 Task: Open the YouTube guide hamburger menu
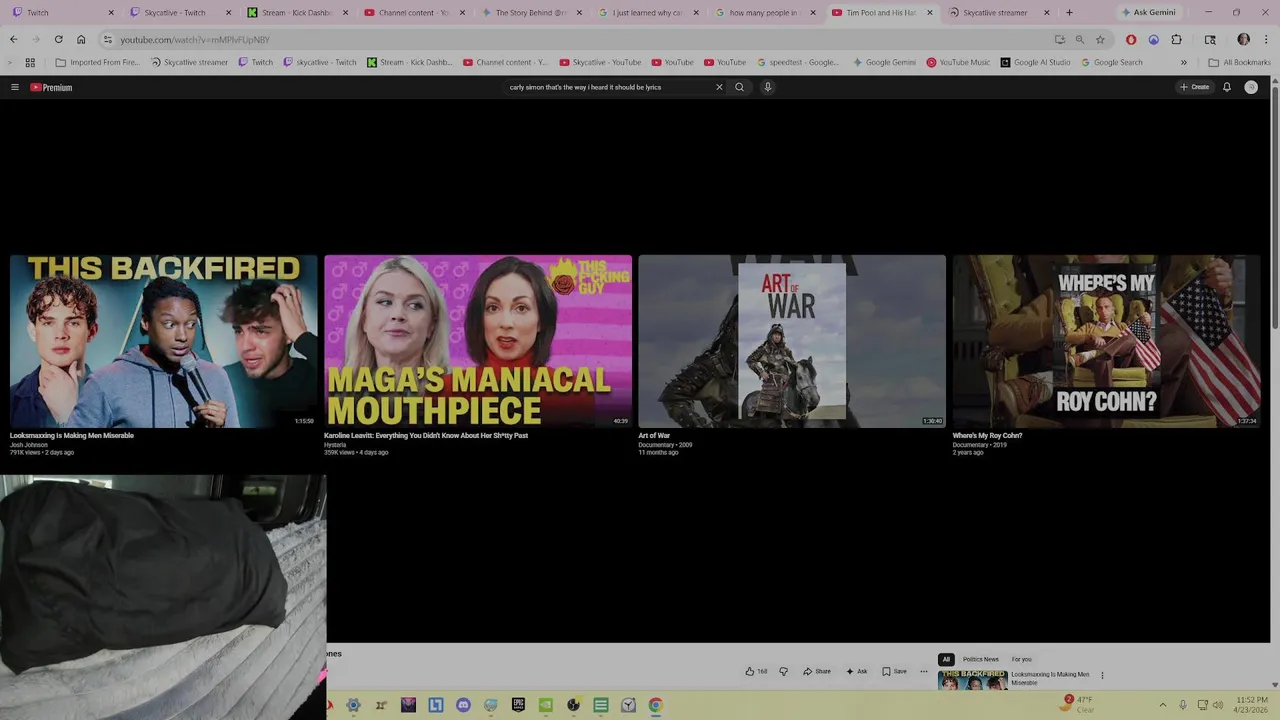click(15, 87)
